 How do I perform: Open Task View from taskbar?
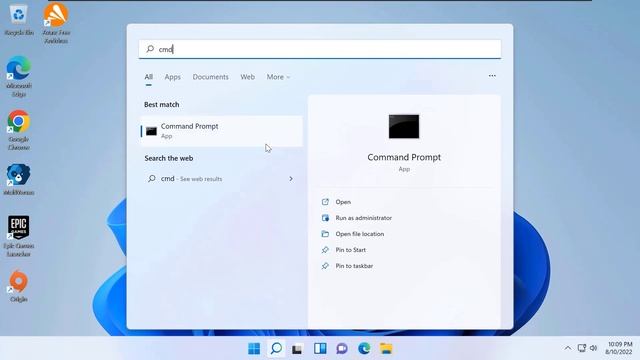pos(297,349)
